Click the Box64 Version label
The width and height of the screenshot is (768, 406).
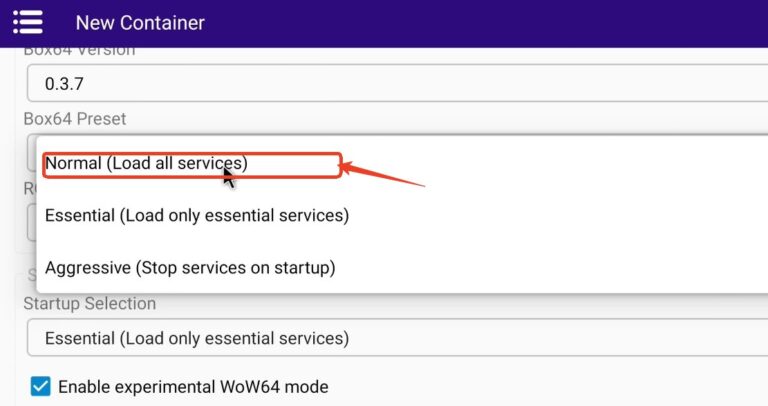[79, 51]
